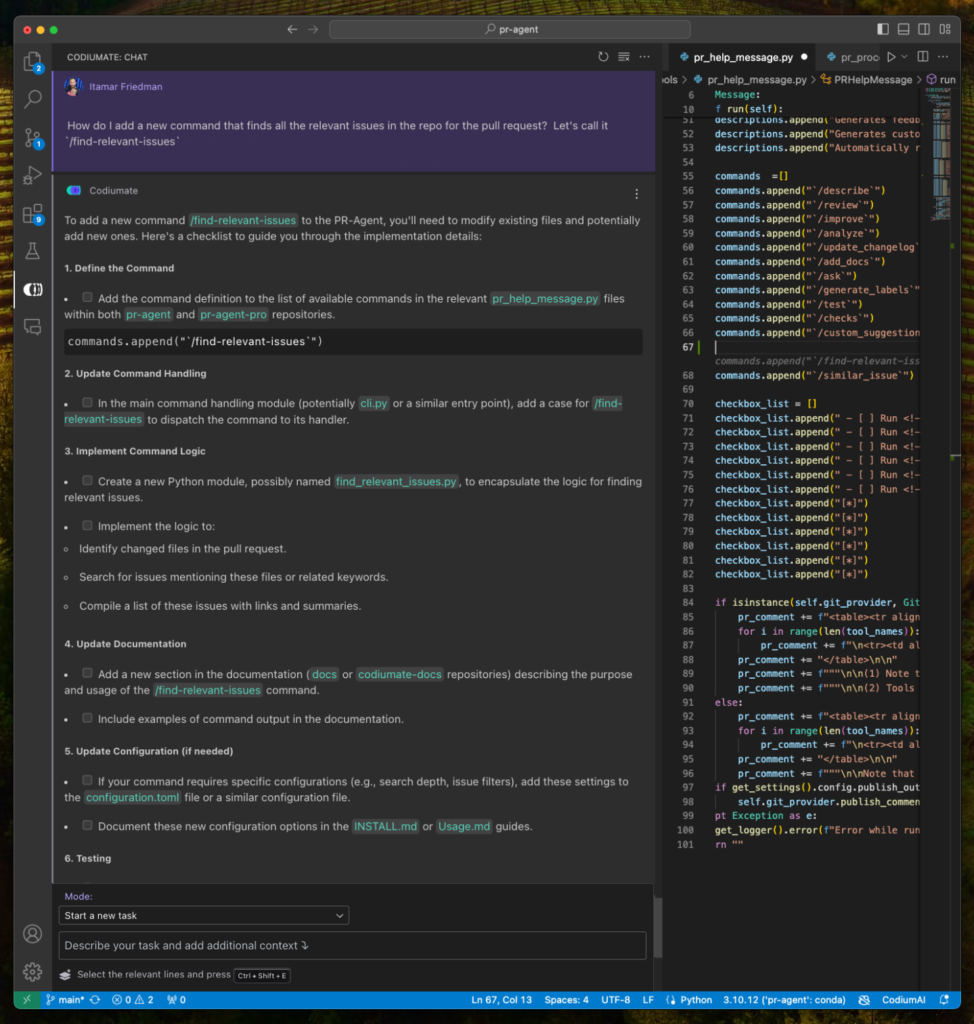Open editor more actions menu
The image size is (974, 1024).
coord(943,57)
